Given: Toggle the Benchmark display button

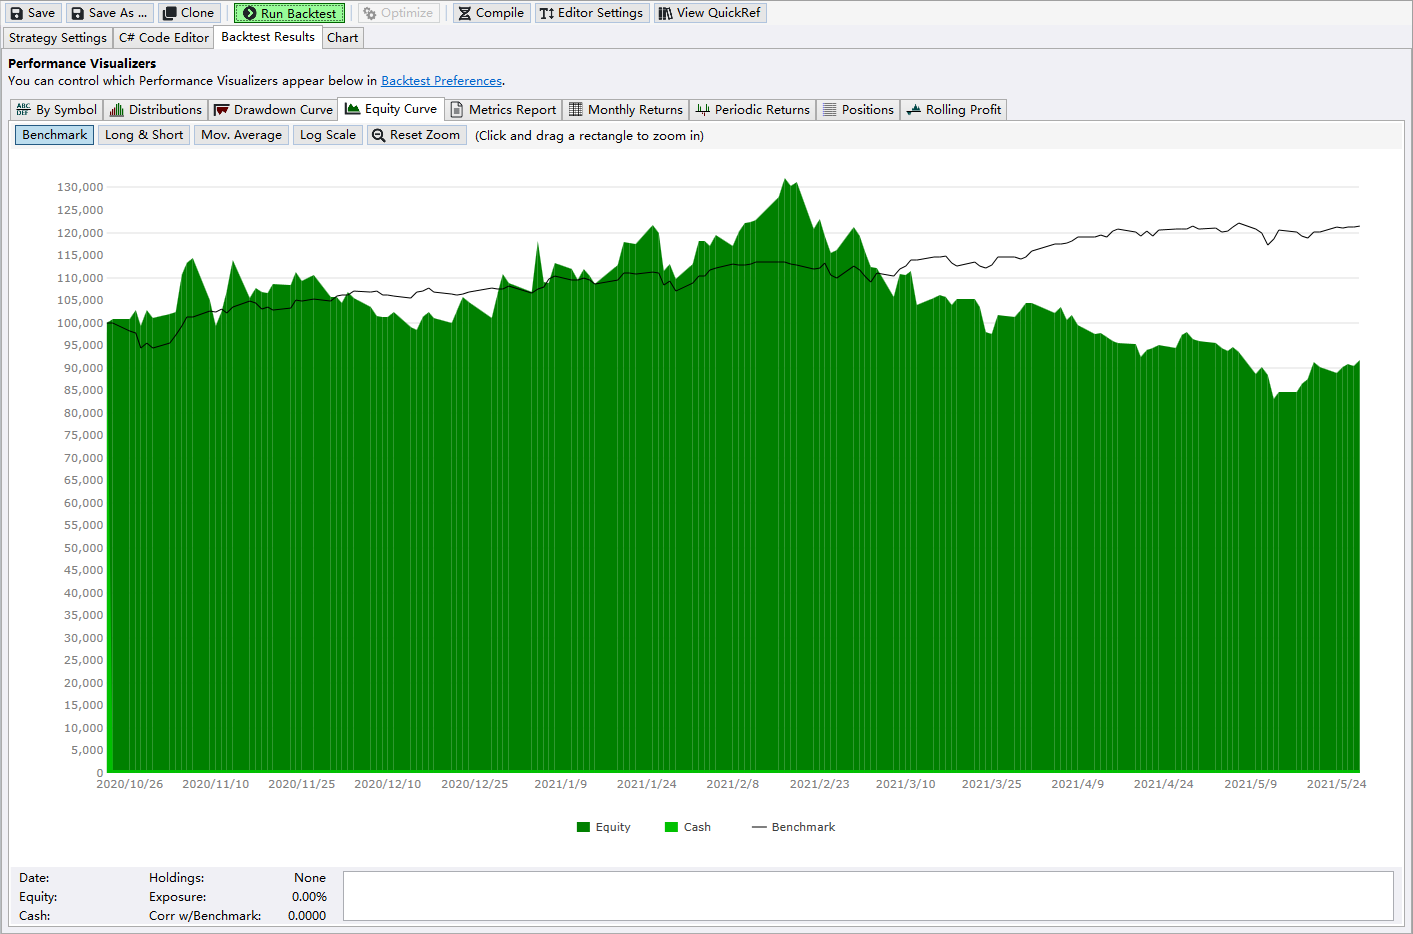Looking at the screenshot, I should [55, 135].
